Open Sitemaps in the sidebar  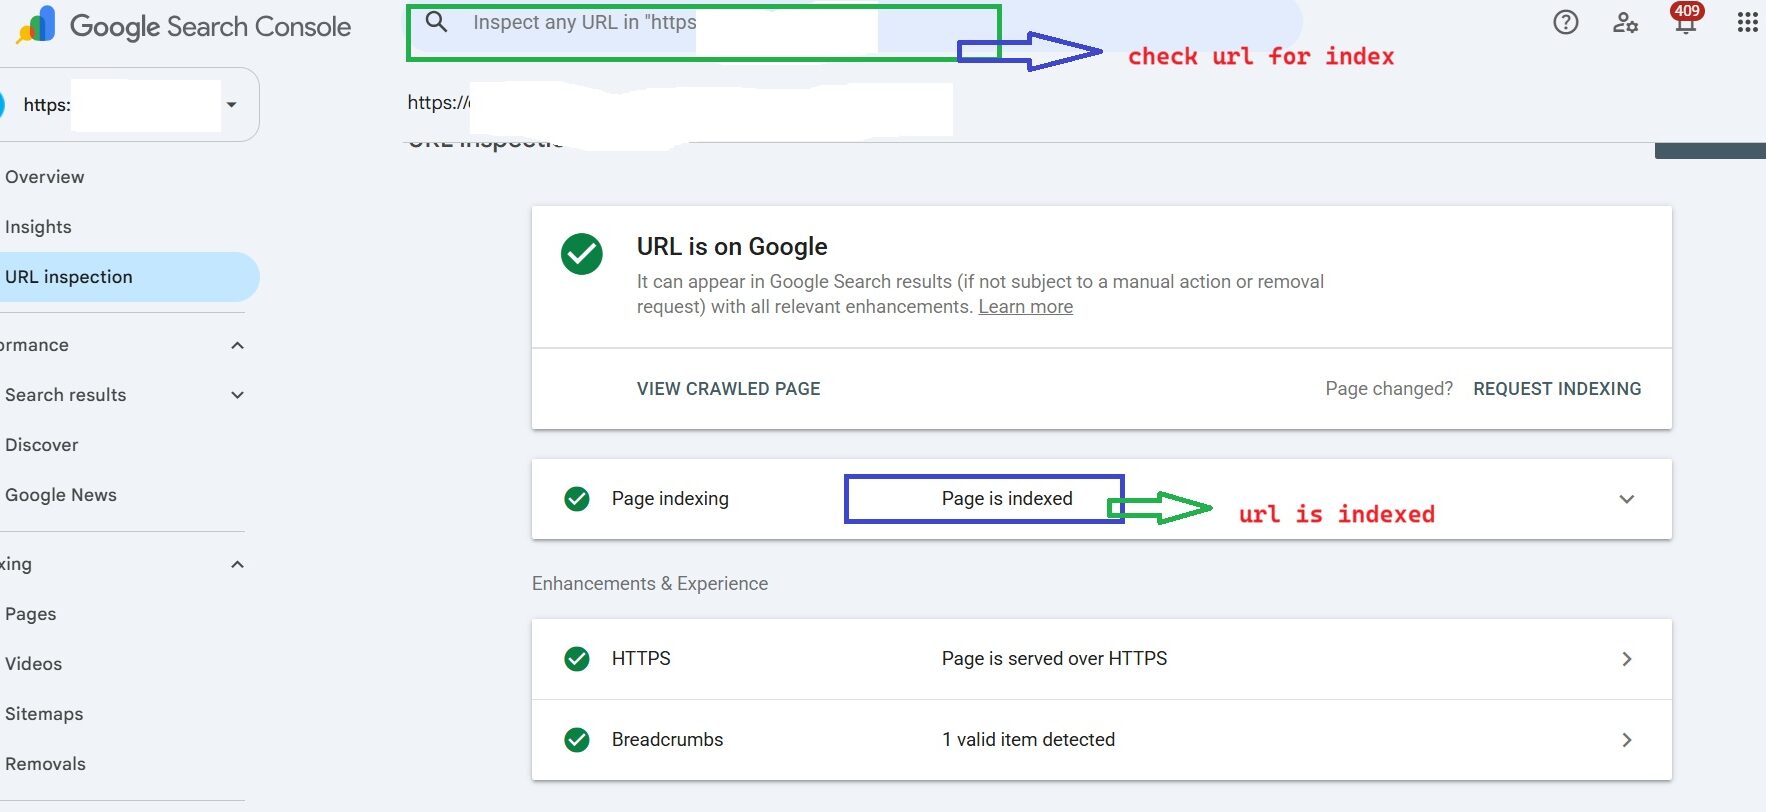(44, 714)
